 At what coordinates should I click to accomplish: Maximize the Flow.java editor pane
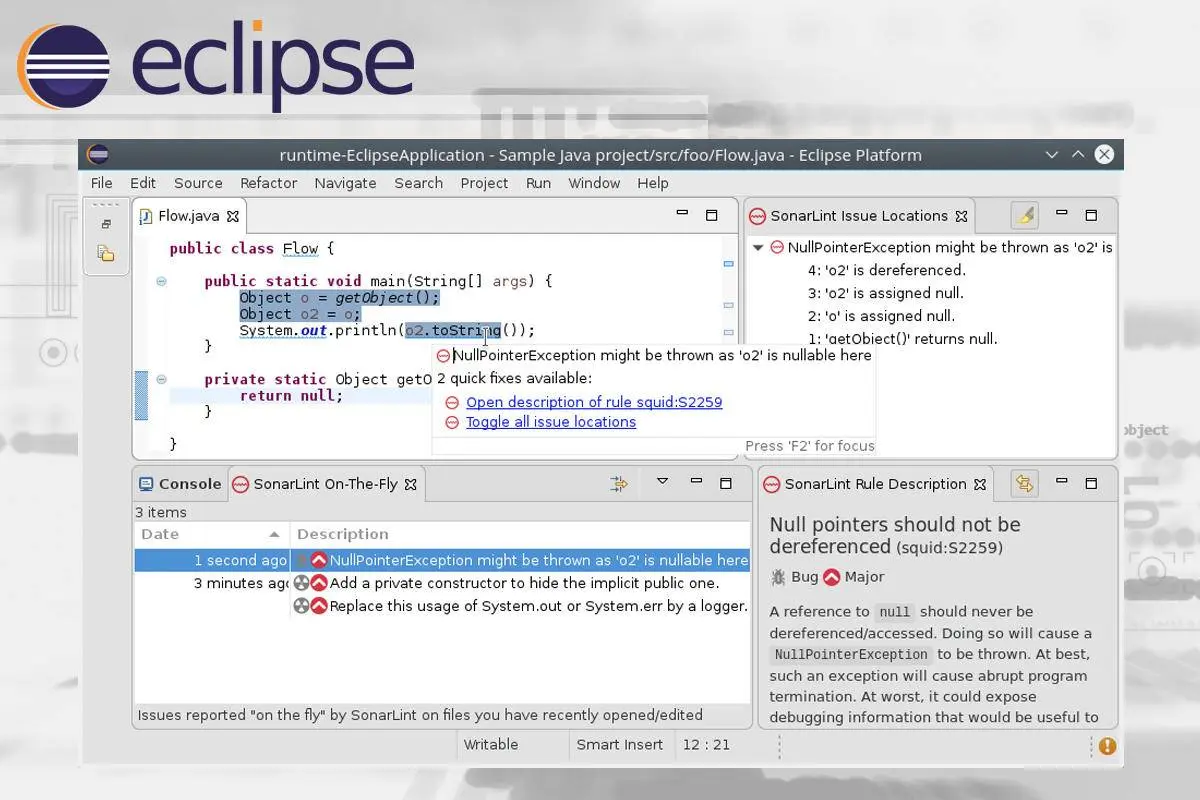pyautogui.click(x=712, y=215)
